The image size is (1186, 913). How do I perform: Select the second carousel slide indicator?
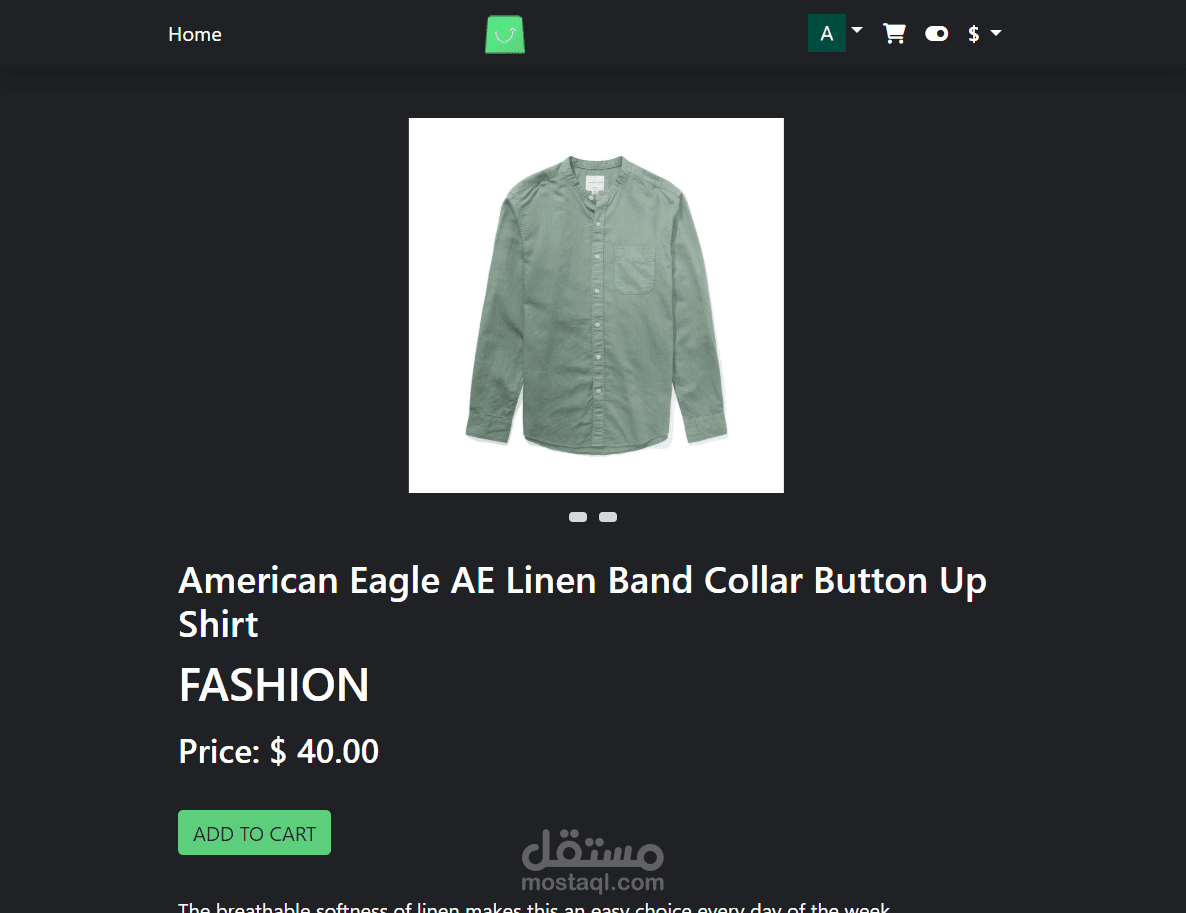click(x=608, y=517)
